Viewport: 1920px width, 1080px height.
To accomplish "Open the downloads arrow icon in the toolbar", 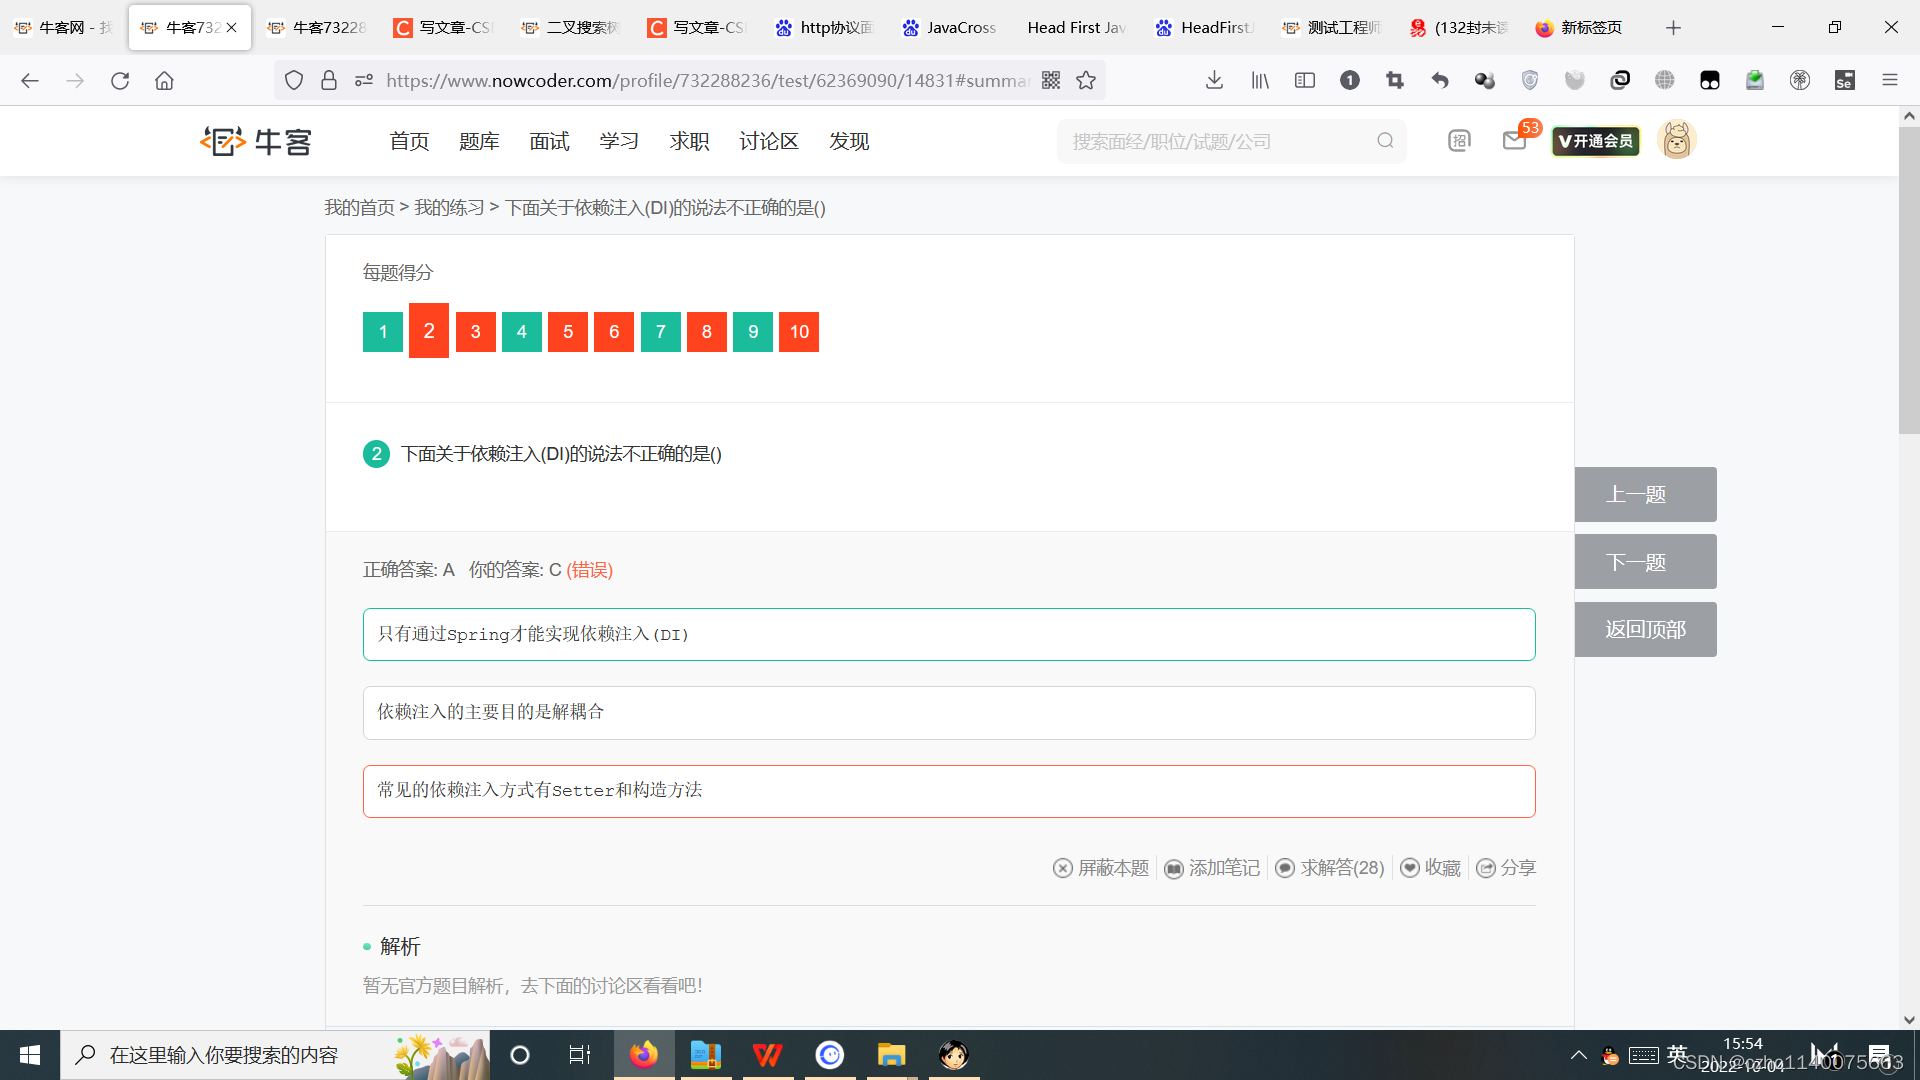I will 1214,80.
